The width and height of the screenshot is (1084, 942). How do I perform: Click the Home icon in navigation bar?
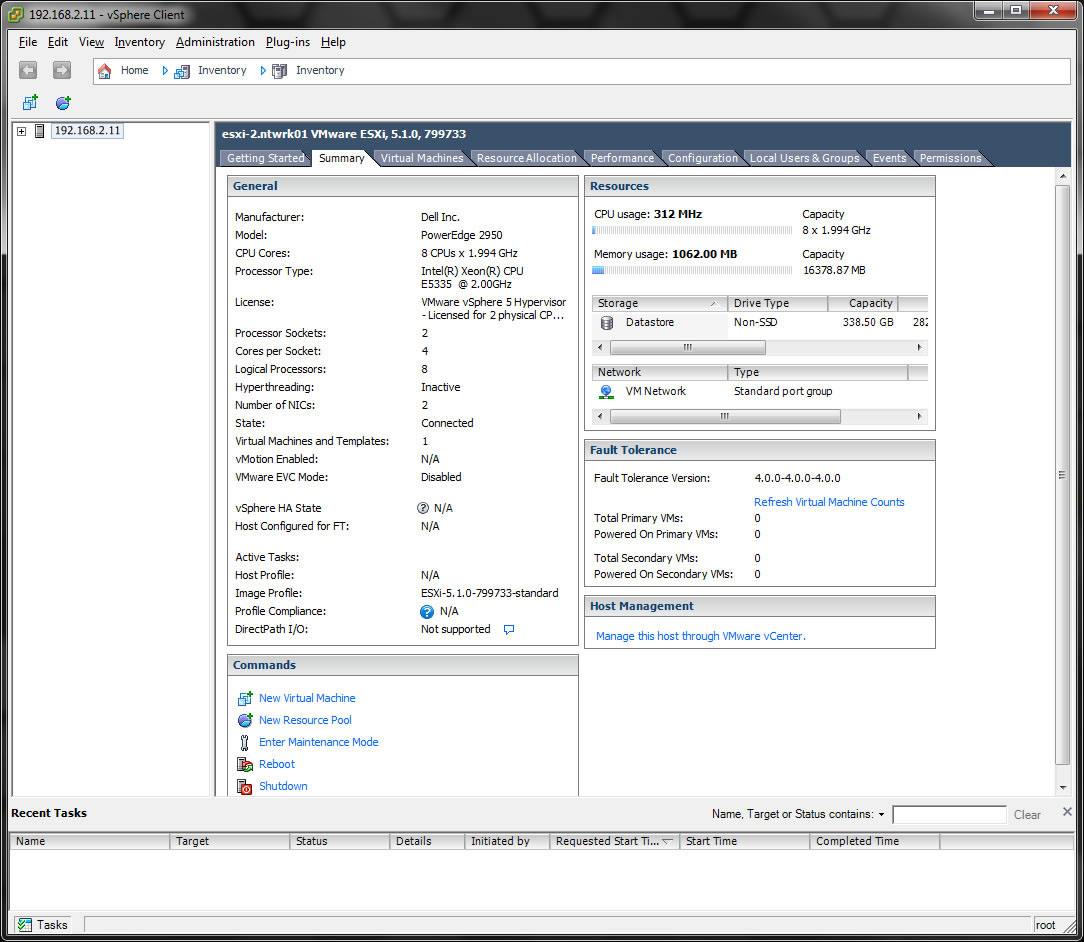[x=104, y=70]
